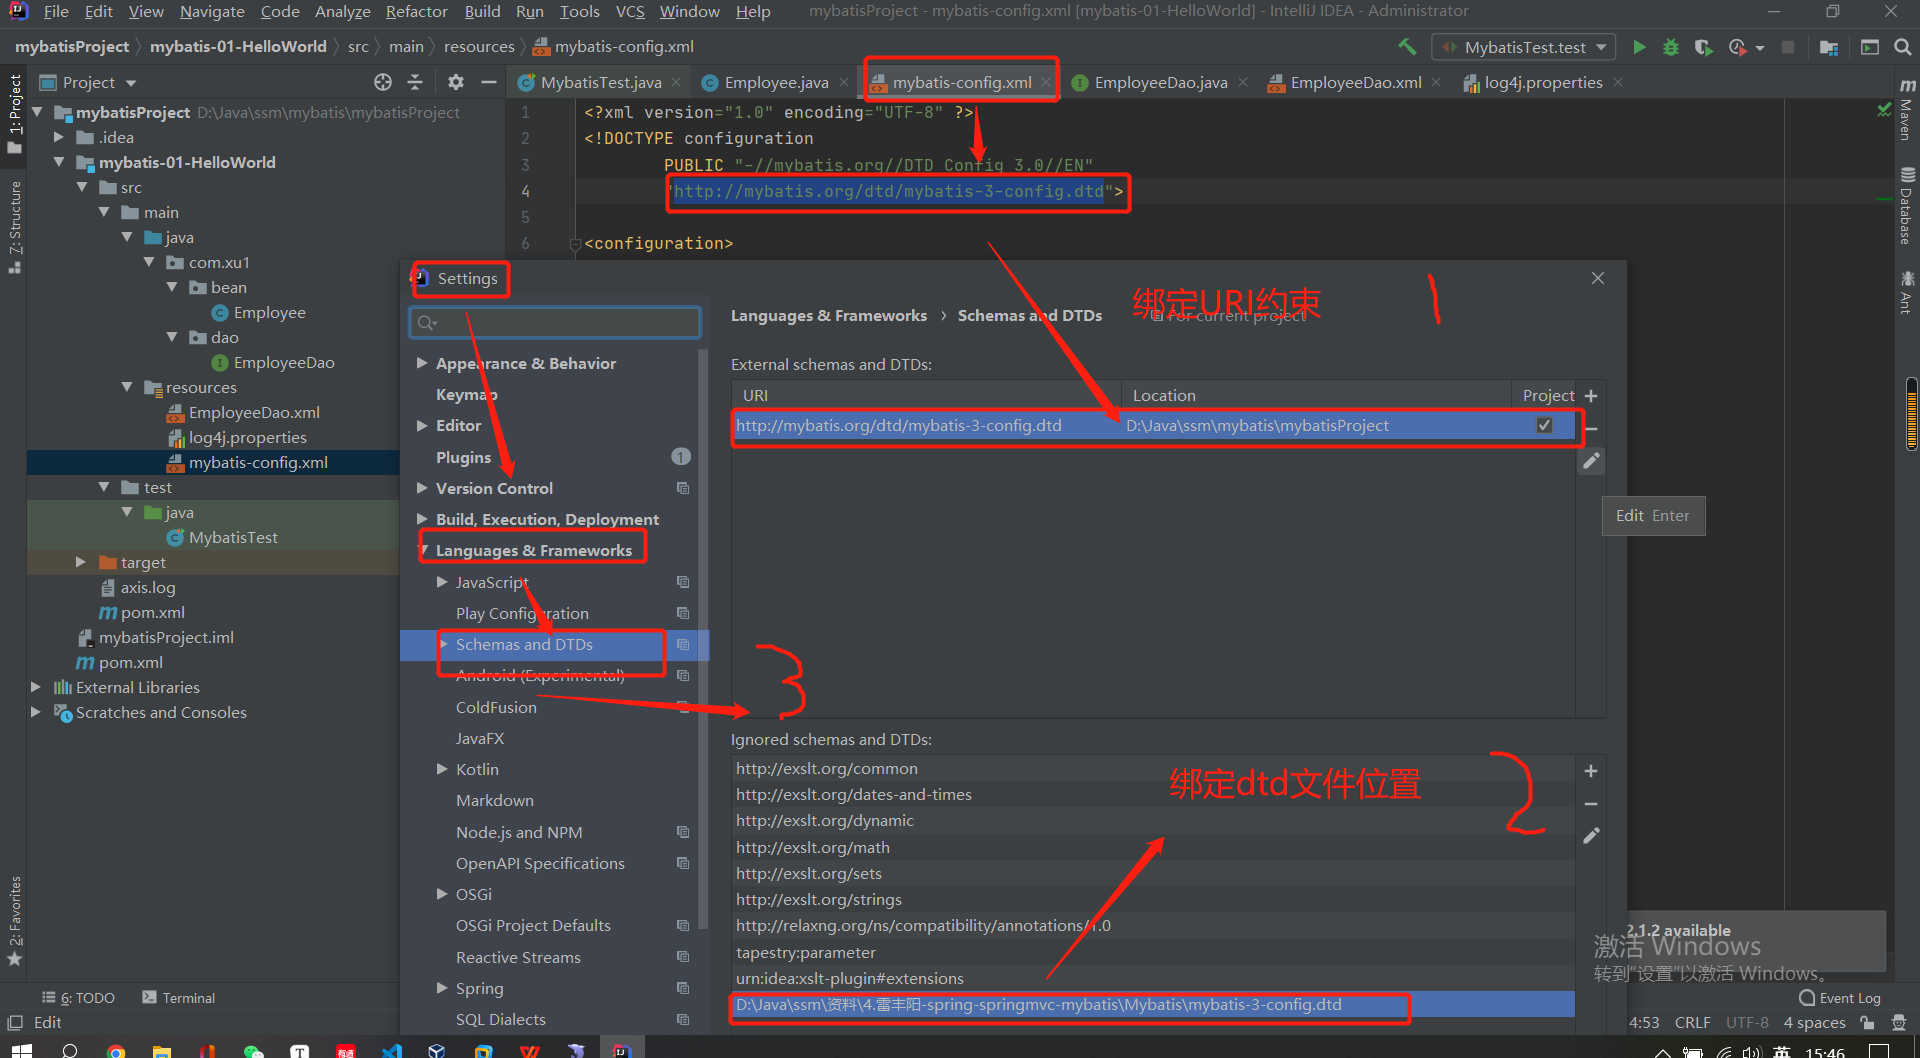Open the Maven tool window
This screenshot has width=1920, height=1058.
pos(1906,109)
